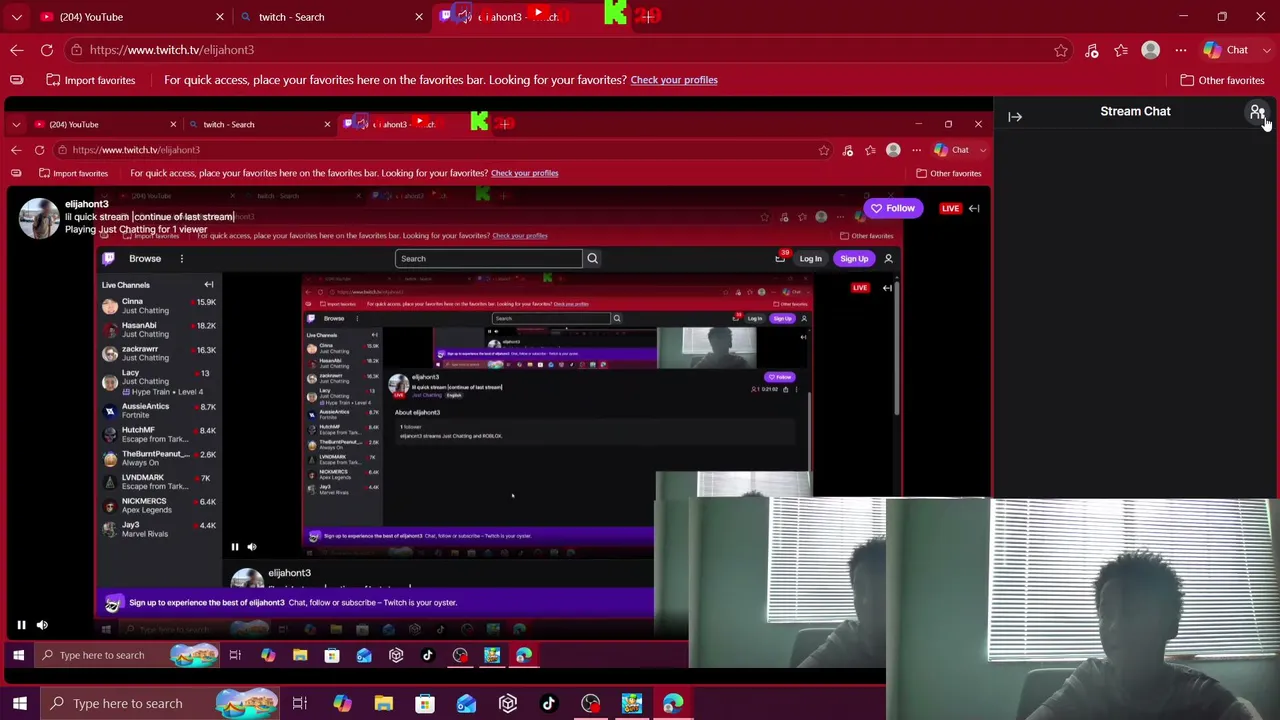The image size is (1280, 720).
Task: Mute the stream with the lower-left volume icon
Action: pyautogui.click(x=42, y=625)
